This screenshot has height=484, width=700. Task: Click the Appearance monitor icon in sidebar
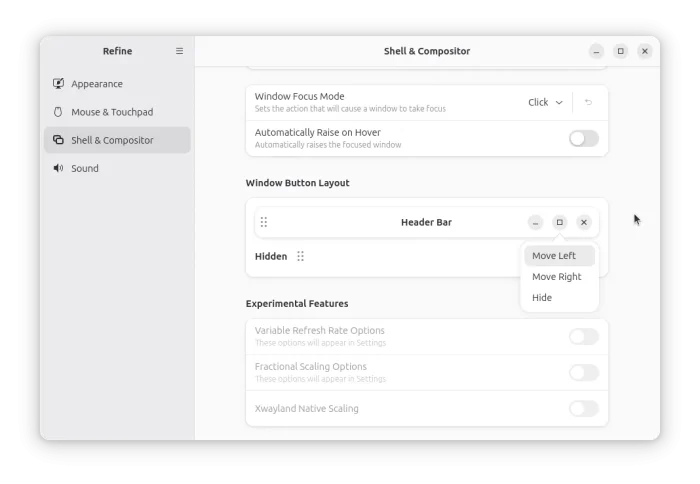click(x=58, y=83)
